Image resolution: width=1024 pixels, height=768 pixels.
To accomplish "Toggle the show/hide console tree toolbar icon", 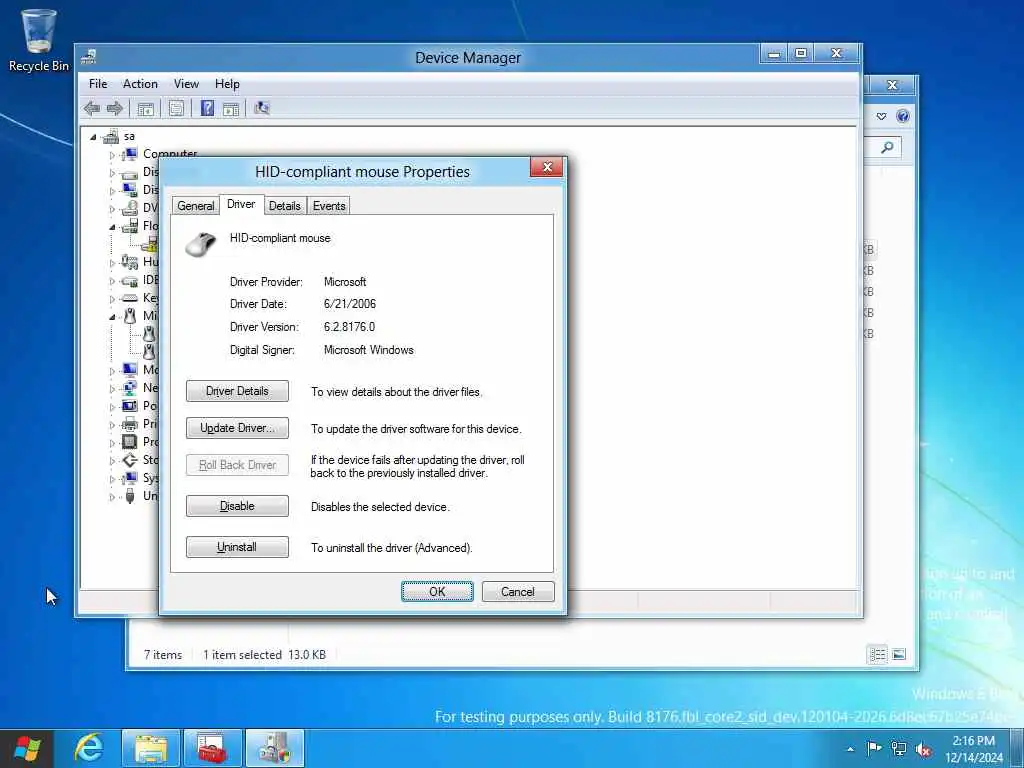I will 146,108.
